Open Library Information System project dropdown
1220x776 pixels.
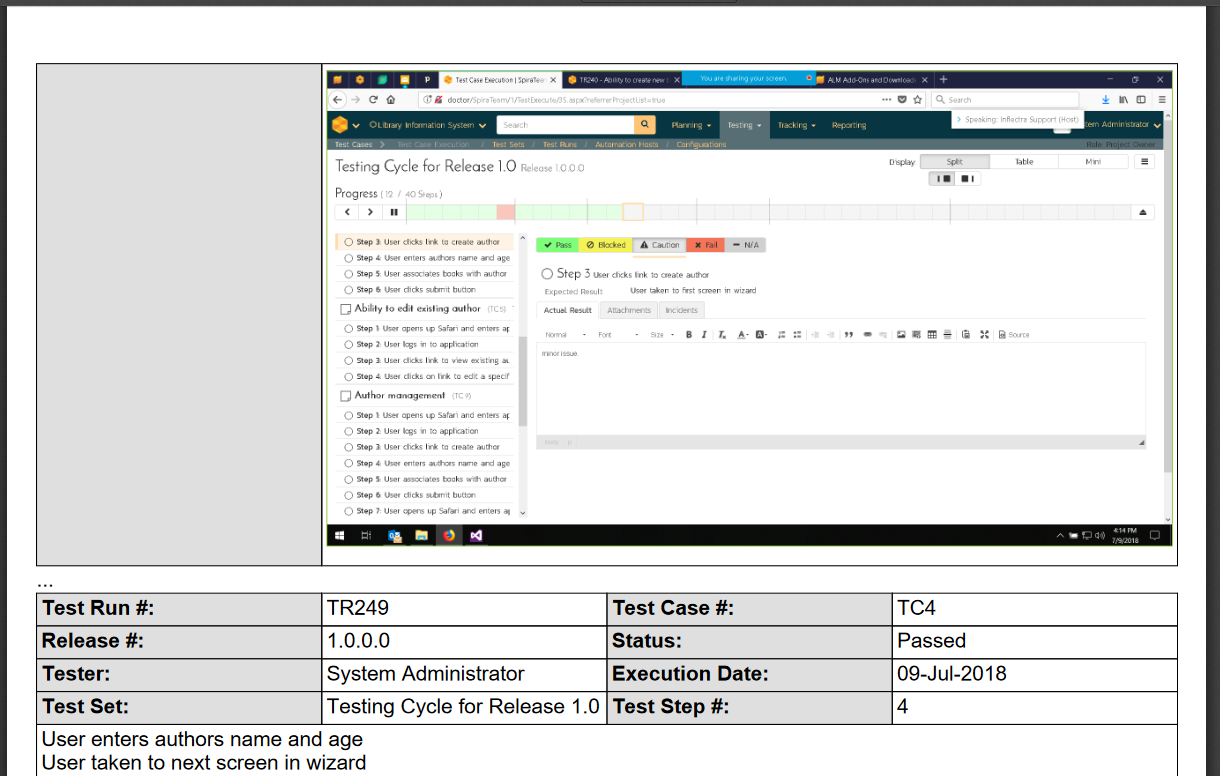(x=427, y=125)
